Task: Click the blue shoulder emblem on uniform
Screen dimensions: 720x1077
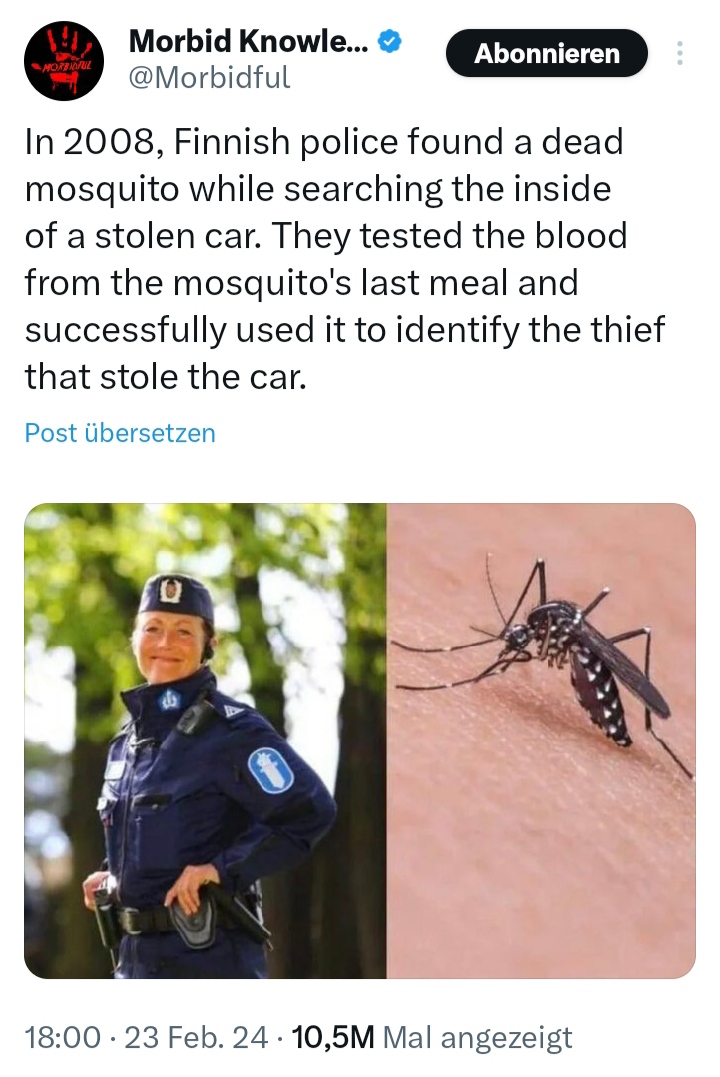Action: pos(271,770)
